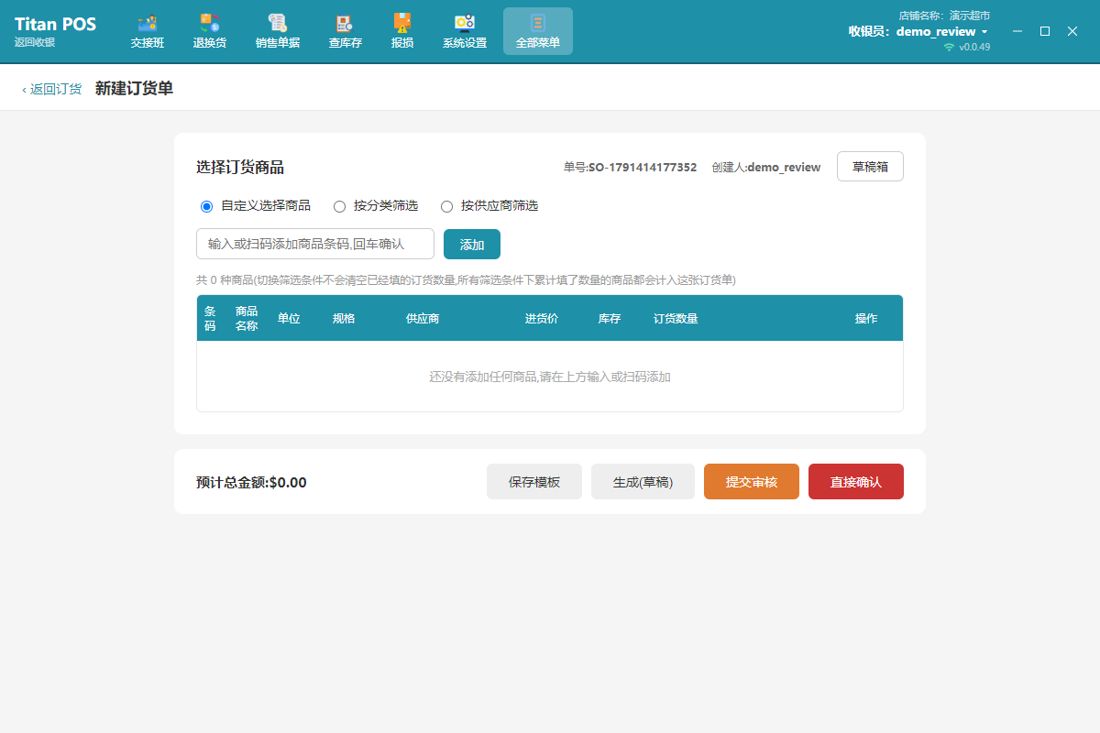Click the 商品名称 column header

click(246, 318)
